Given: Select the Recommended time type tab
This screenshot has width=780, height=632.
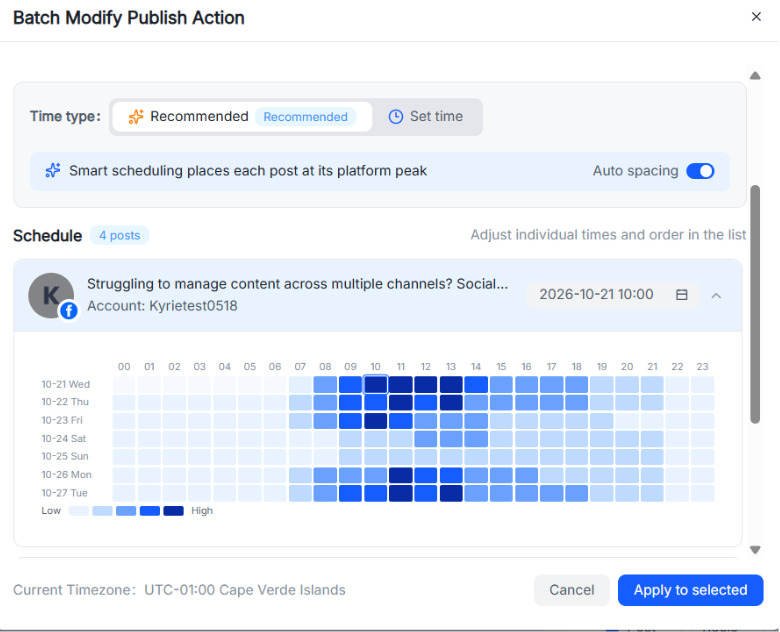Looking at the screenshot, I should point(242,116).
